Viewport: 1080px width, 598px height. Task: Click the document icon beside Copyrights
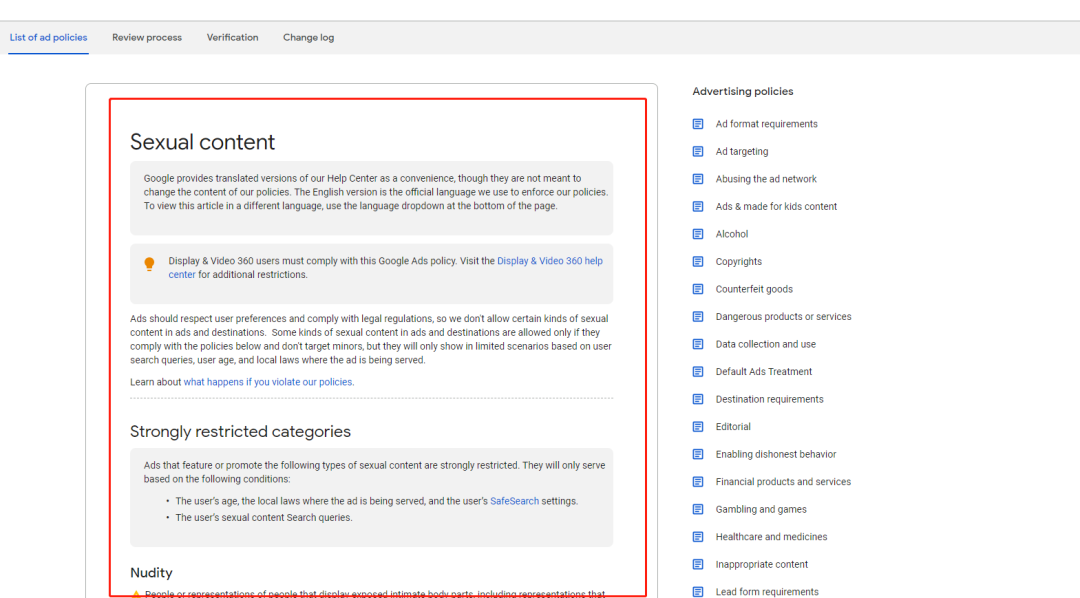pyautogui.click(x=698, y=262)
